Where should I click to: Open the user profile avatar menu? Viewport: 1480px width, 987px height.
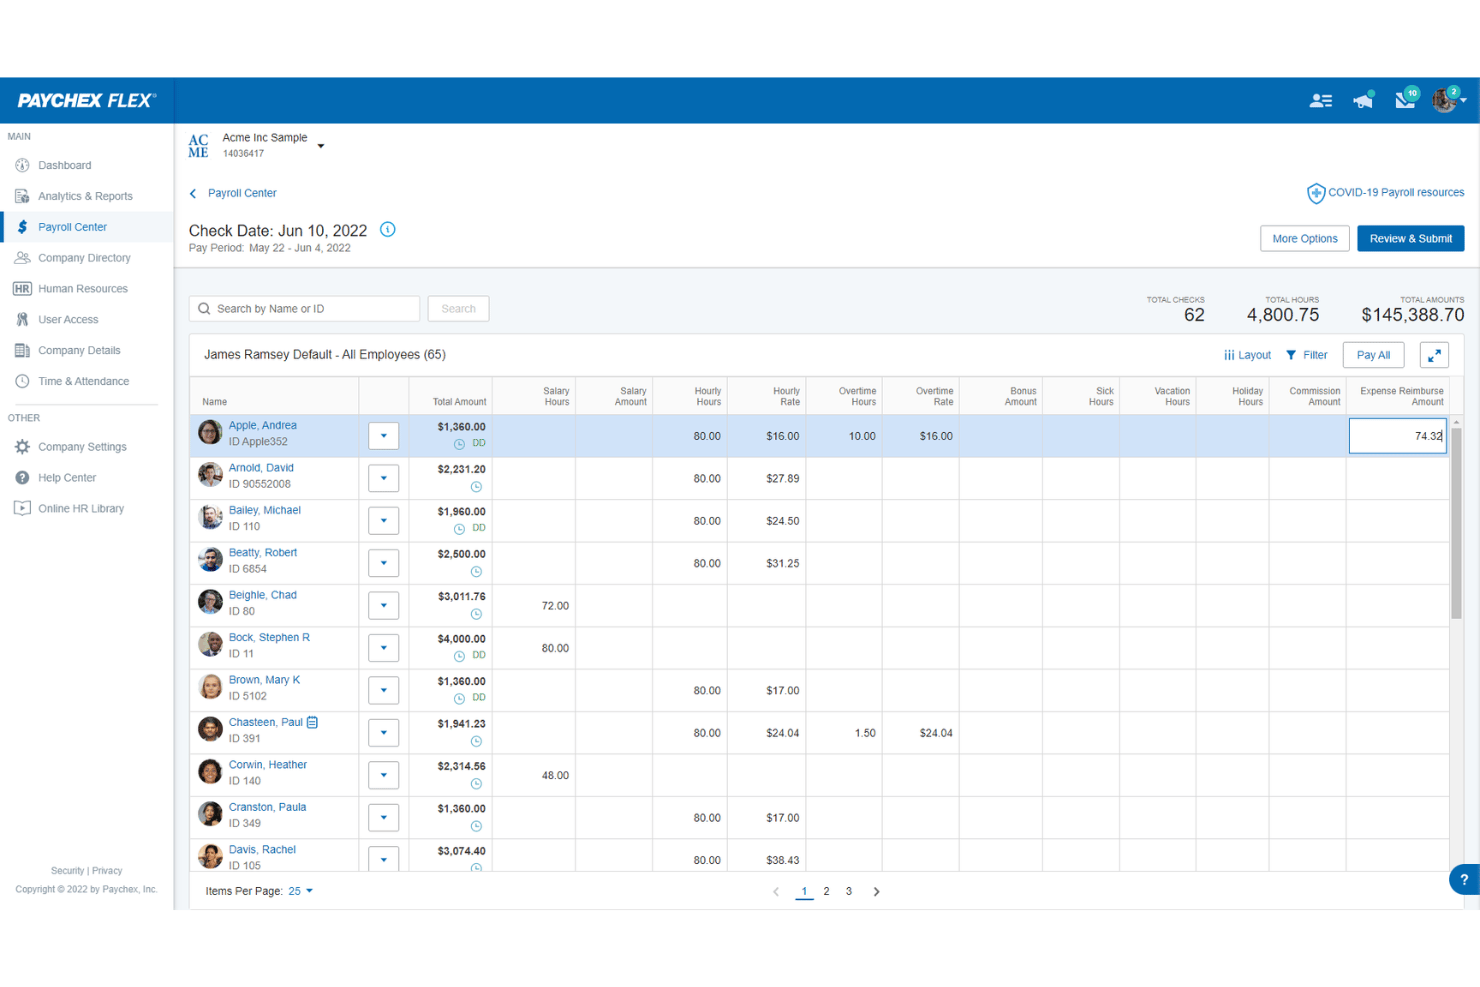click(1447, 99)
